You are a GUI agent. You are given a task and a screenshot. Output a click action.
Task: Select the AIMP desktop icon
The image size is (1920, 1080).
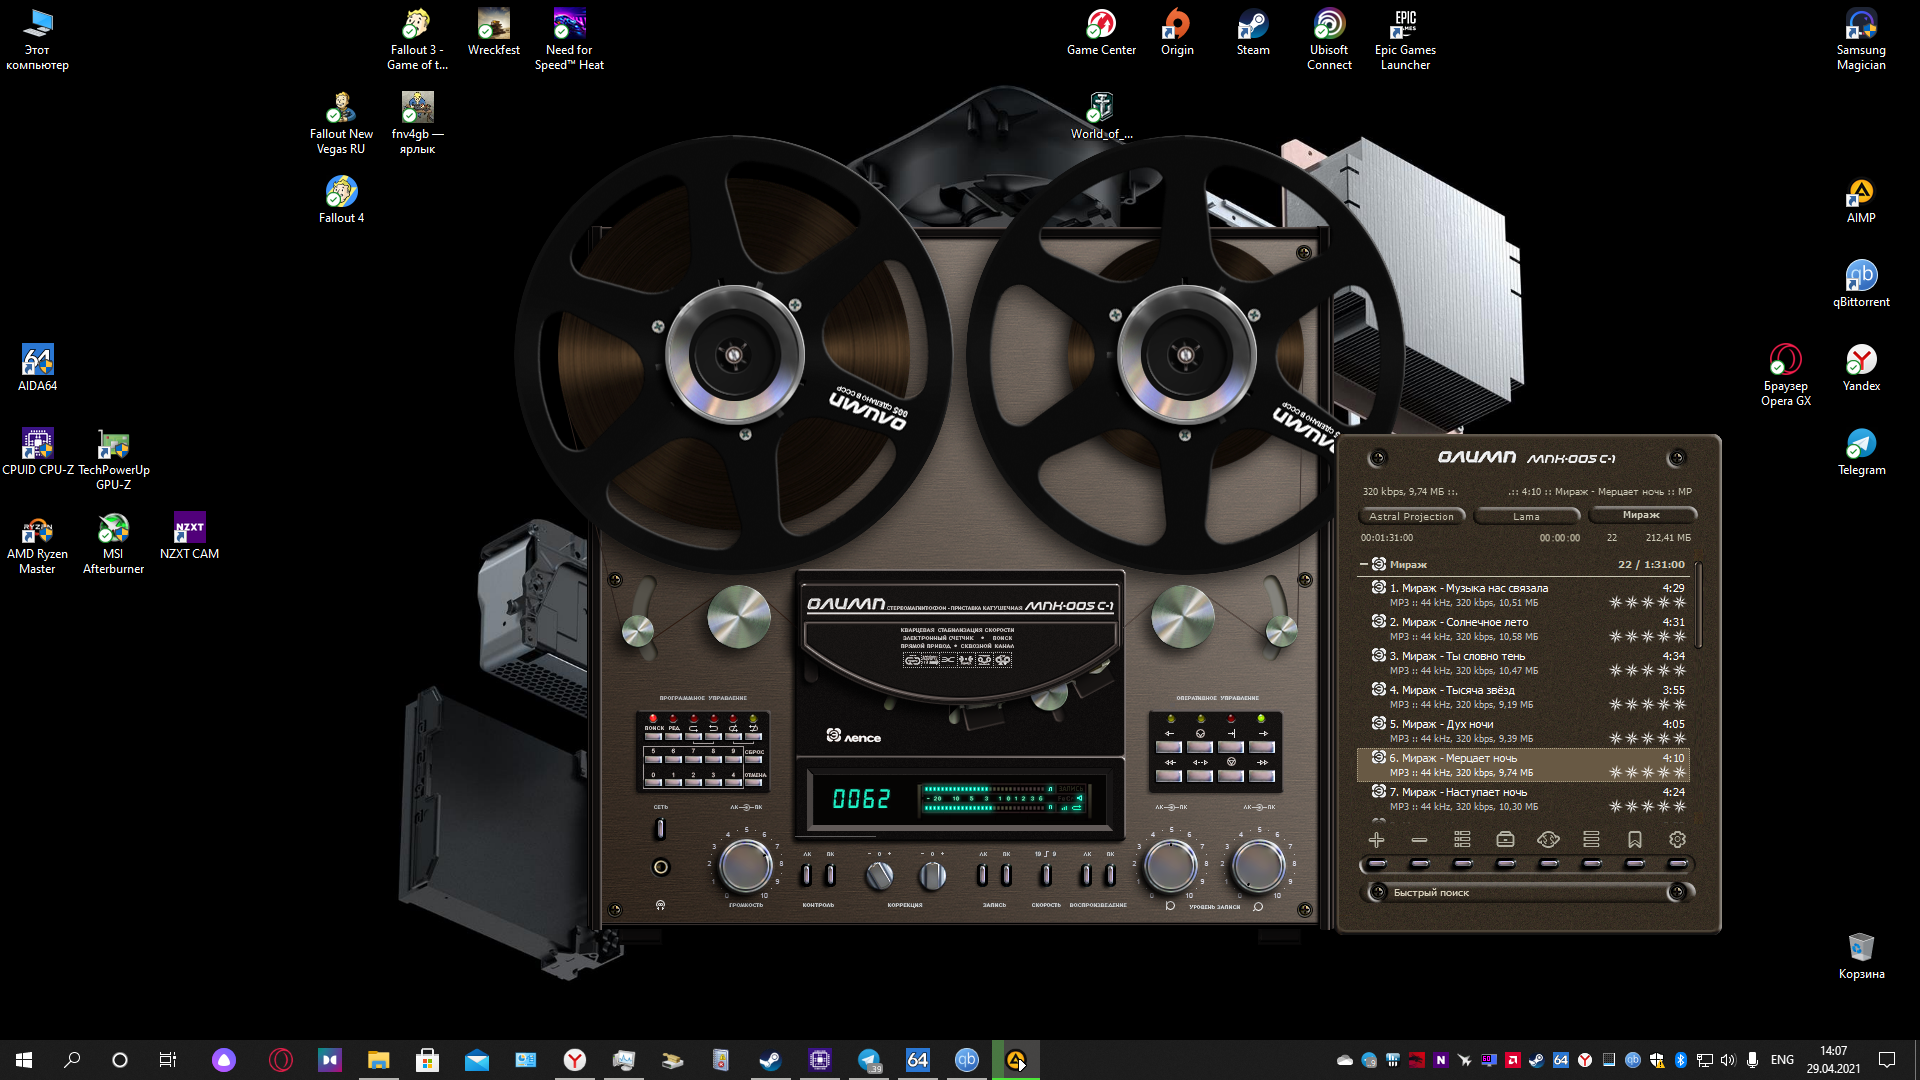1861,200
